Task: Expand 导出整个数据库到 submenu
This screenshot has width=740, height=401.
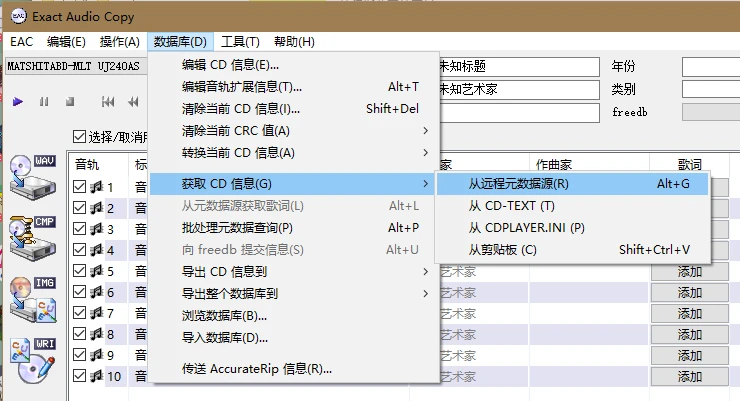Action: [294, 293]
